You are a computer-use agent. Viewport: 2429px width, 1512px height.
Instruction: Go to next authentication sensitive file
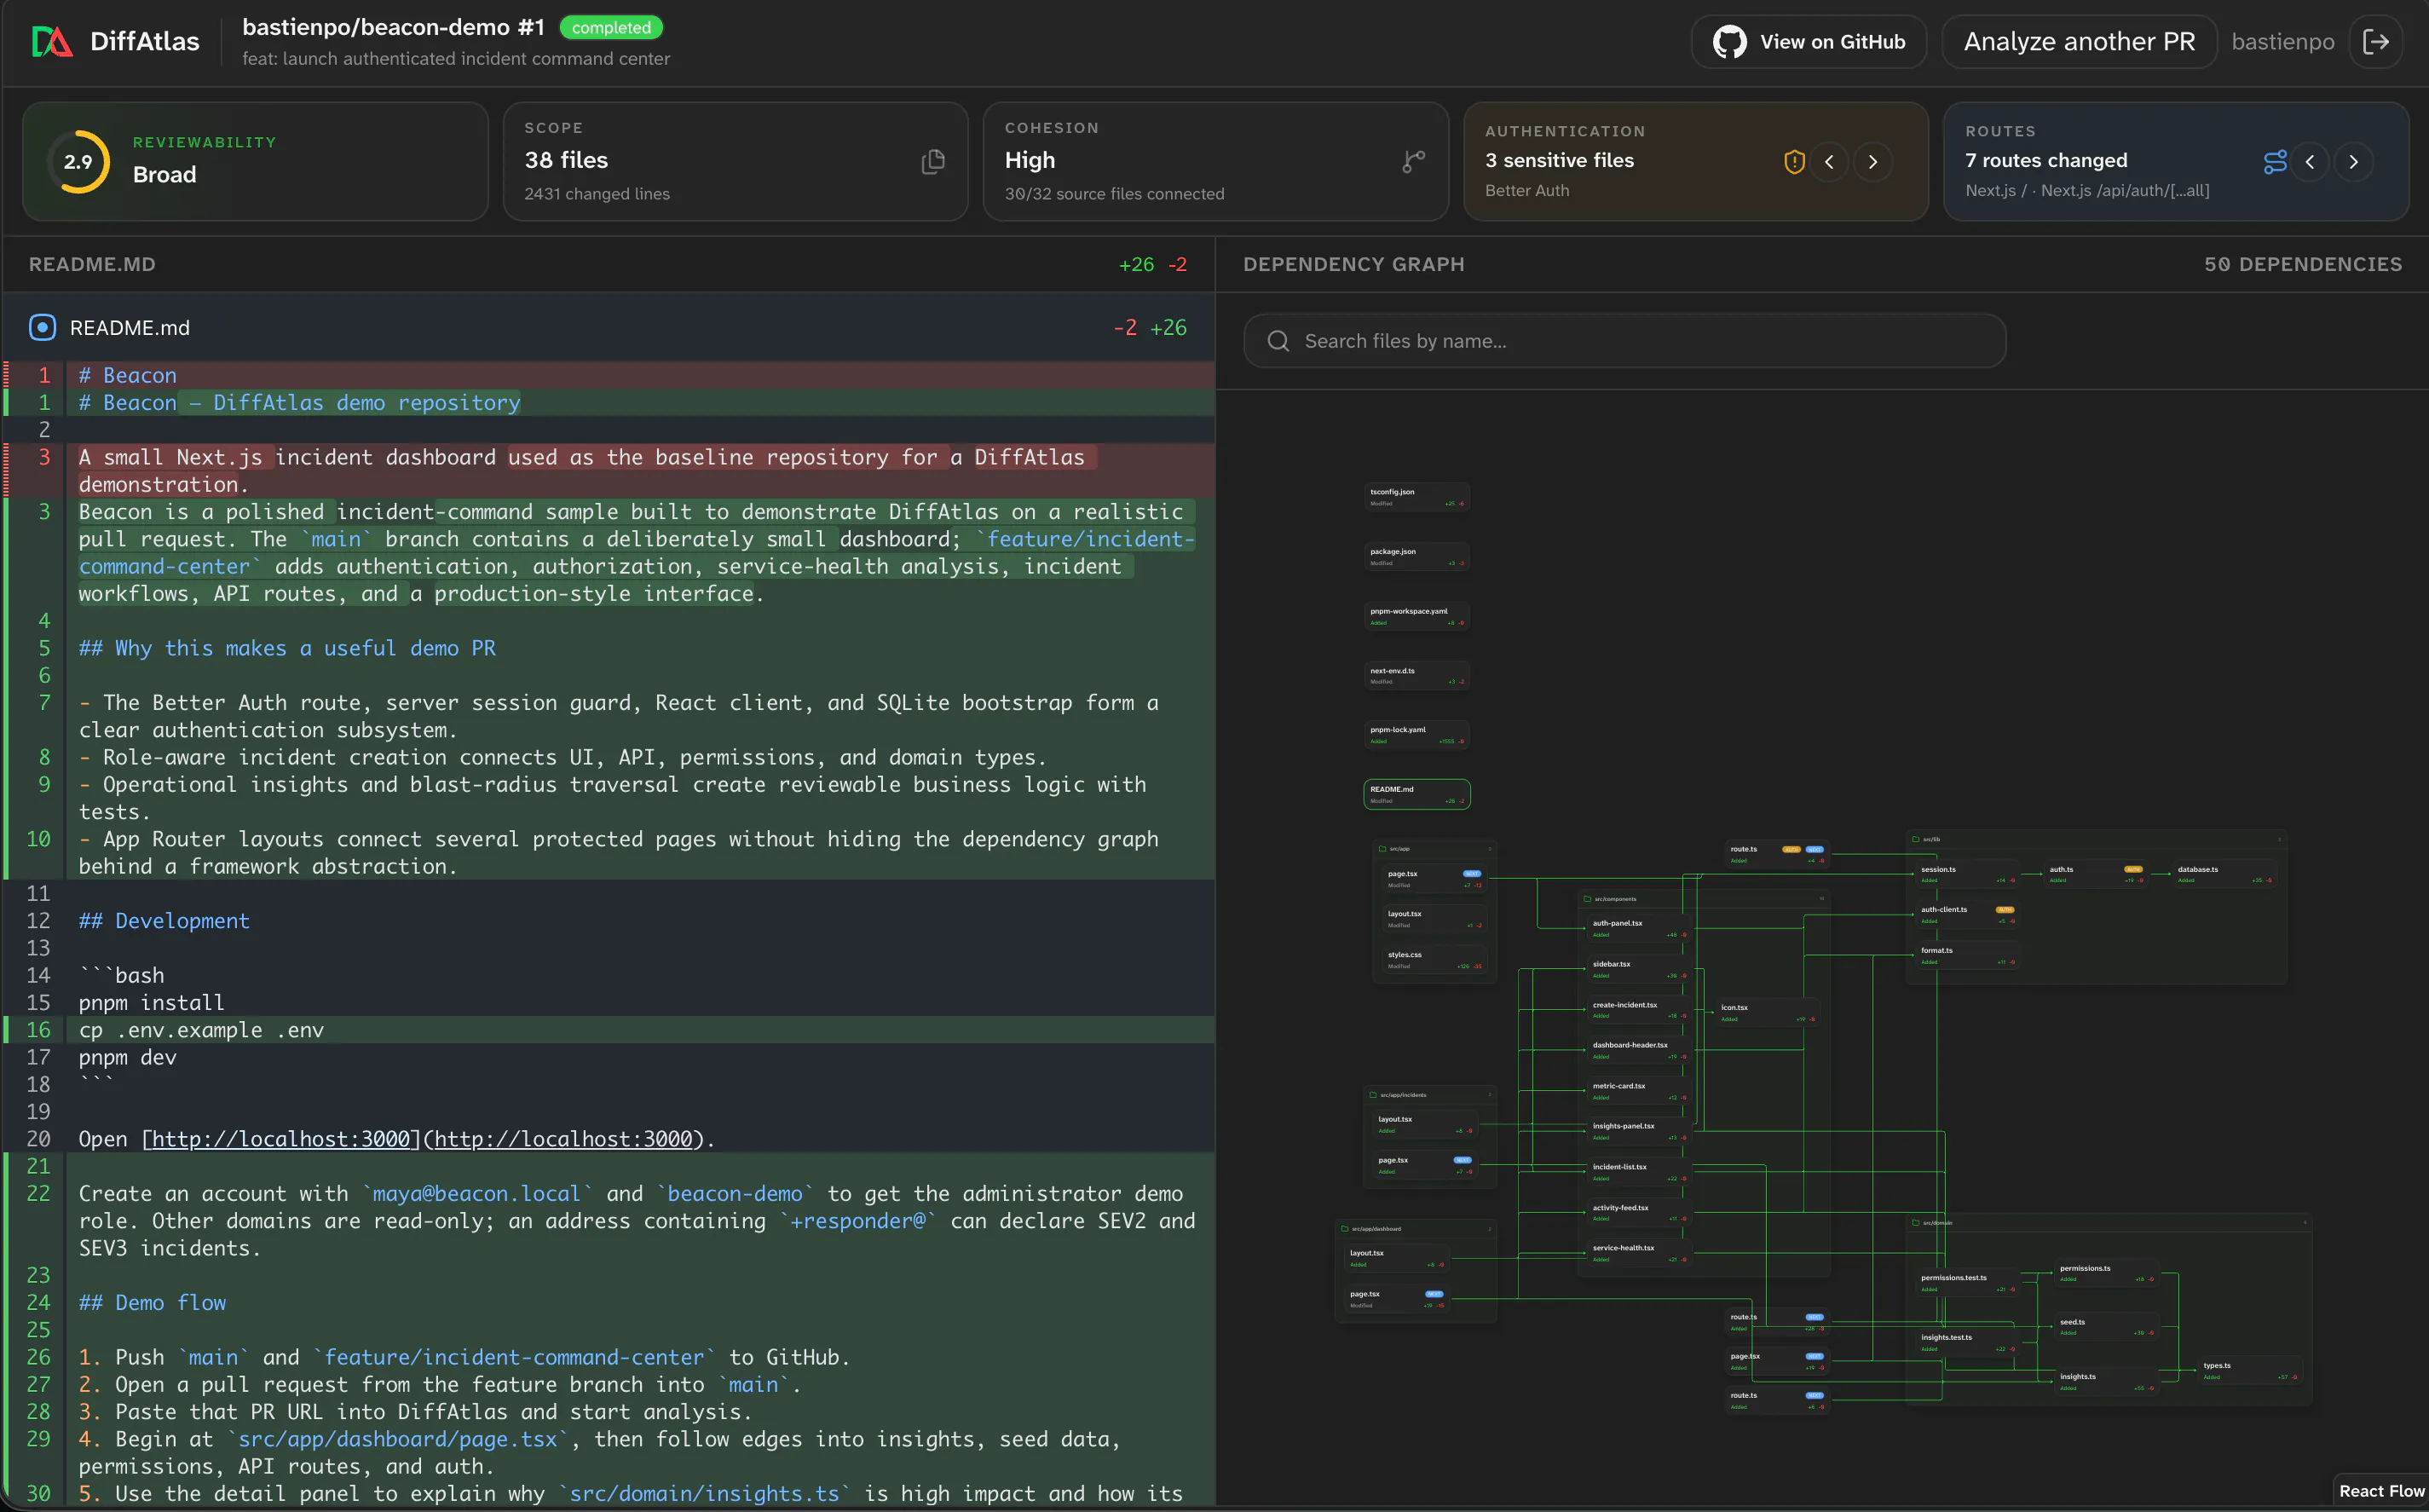coord(1873,161)
